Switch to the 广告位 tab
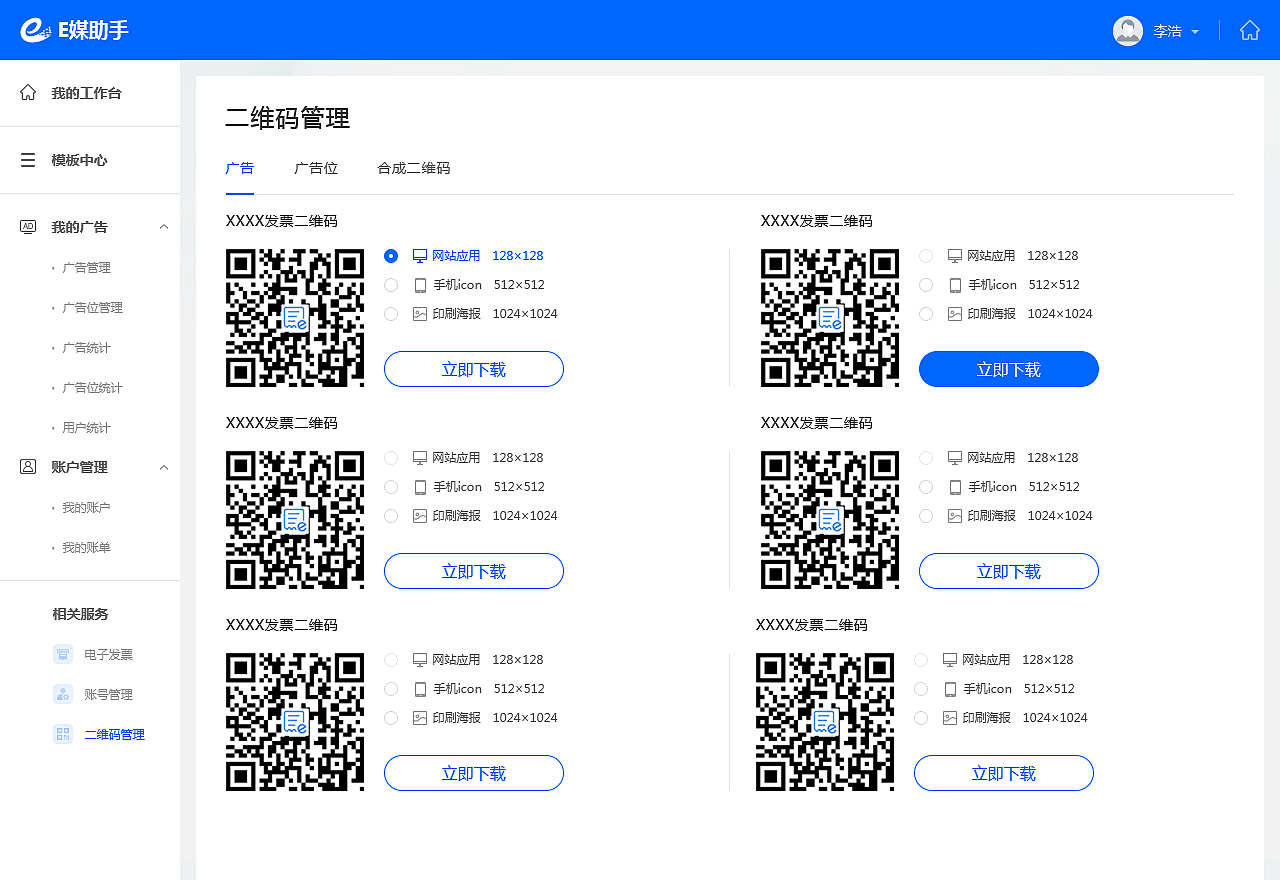Image resolution: width=1280 pixels, height=880 pixels. pos(316,168)
